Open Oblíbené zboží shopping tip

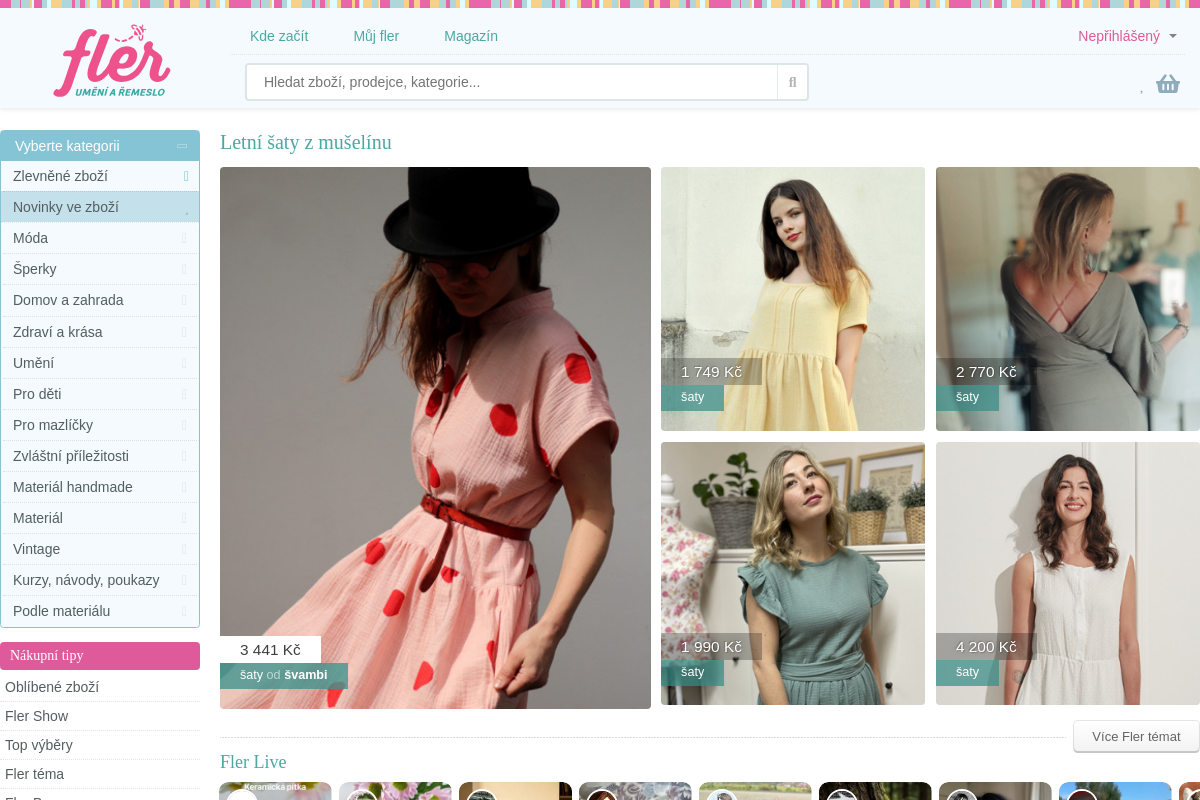tap(52, 687)
